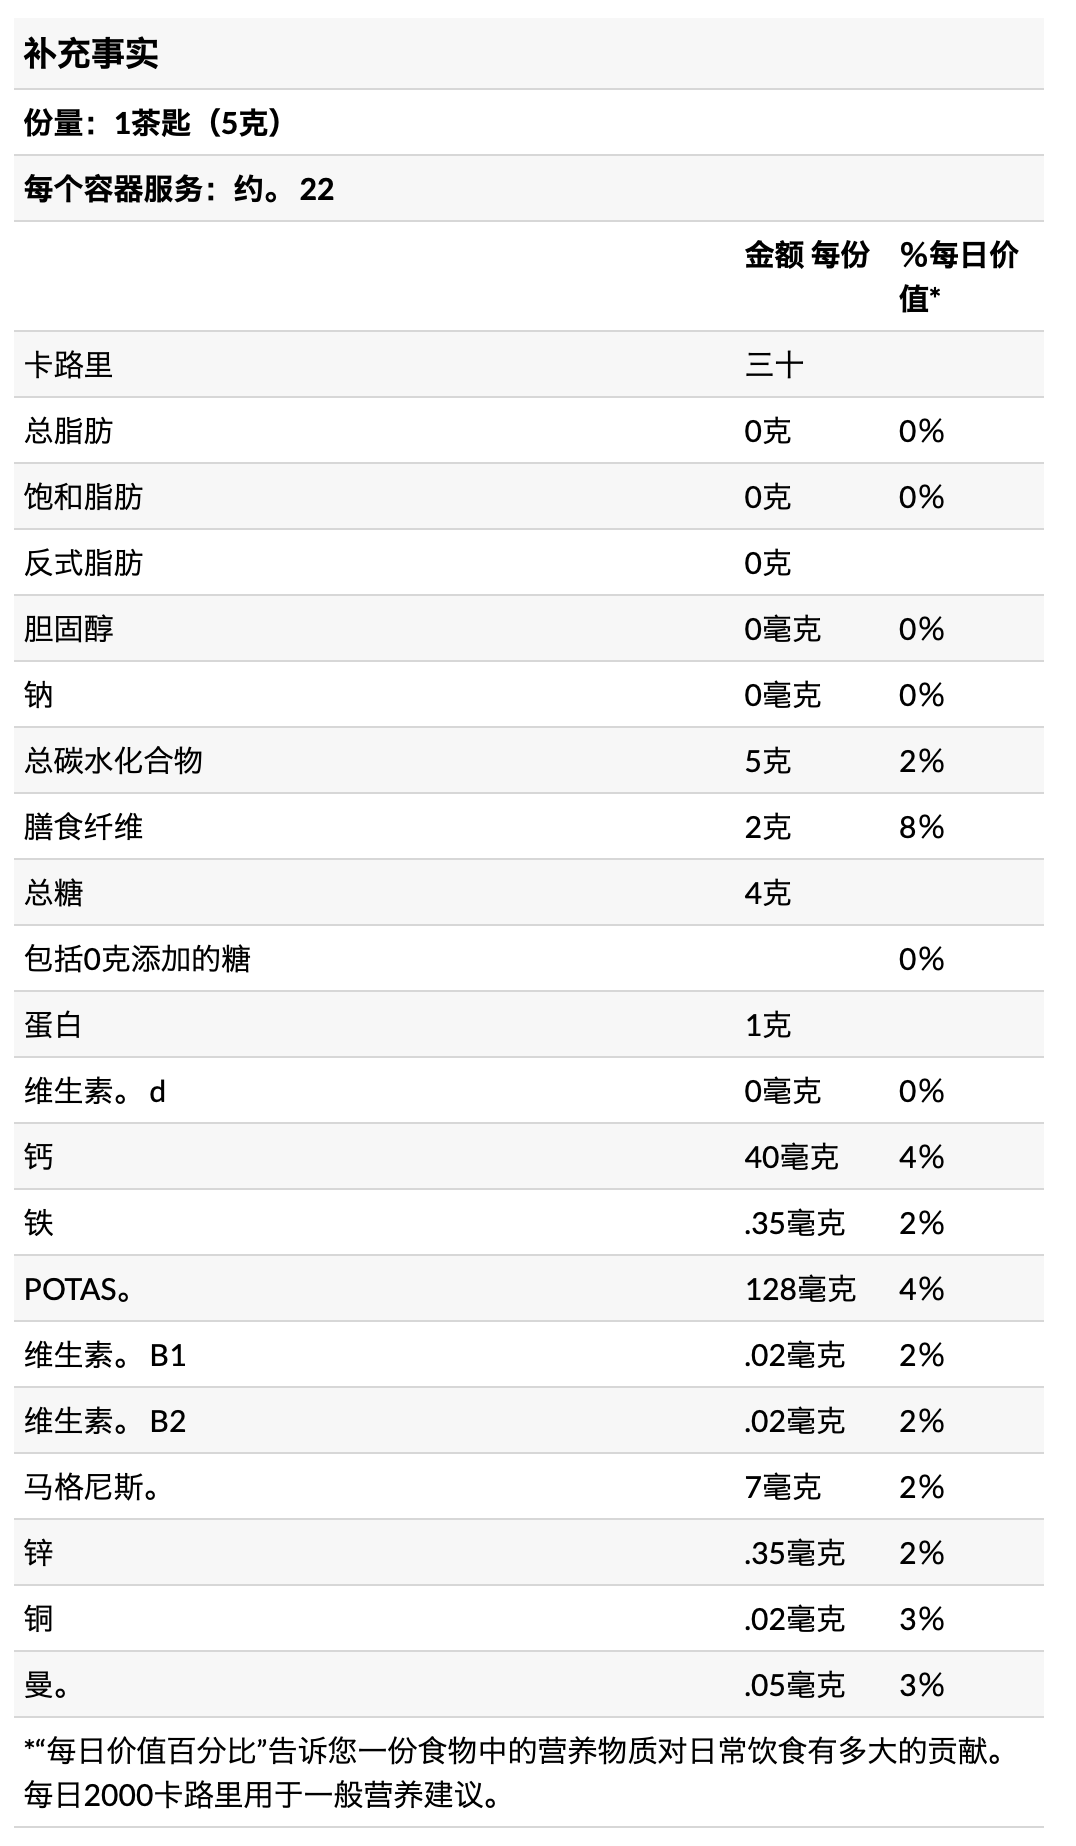Select the 份量：1茶匙（5克）serving size line
Image resolution: width=1076 pixels, height=1846 pixels.
(x=153, y=123)
